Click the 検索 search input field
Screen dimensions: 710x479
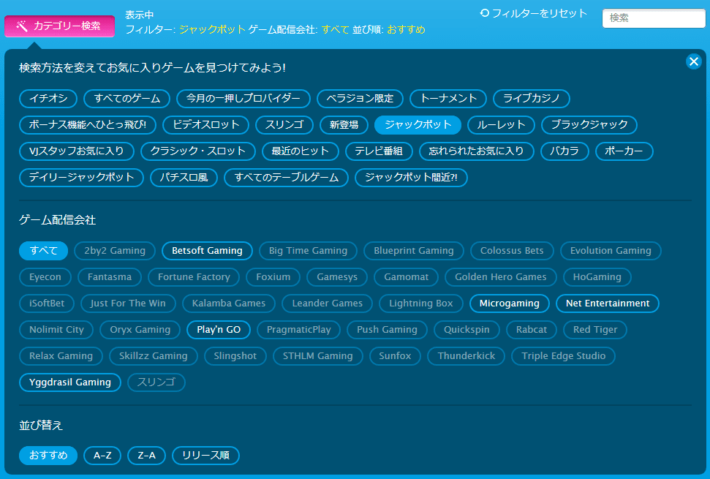654,18
